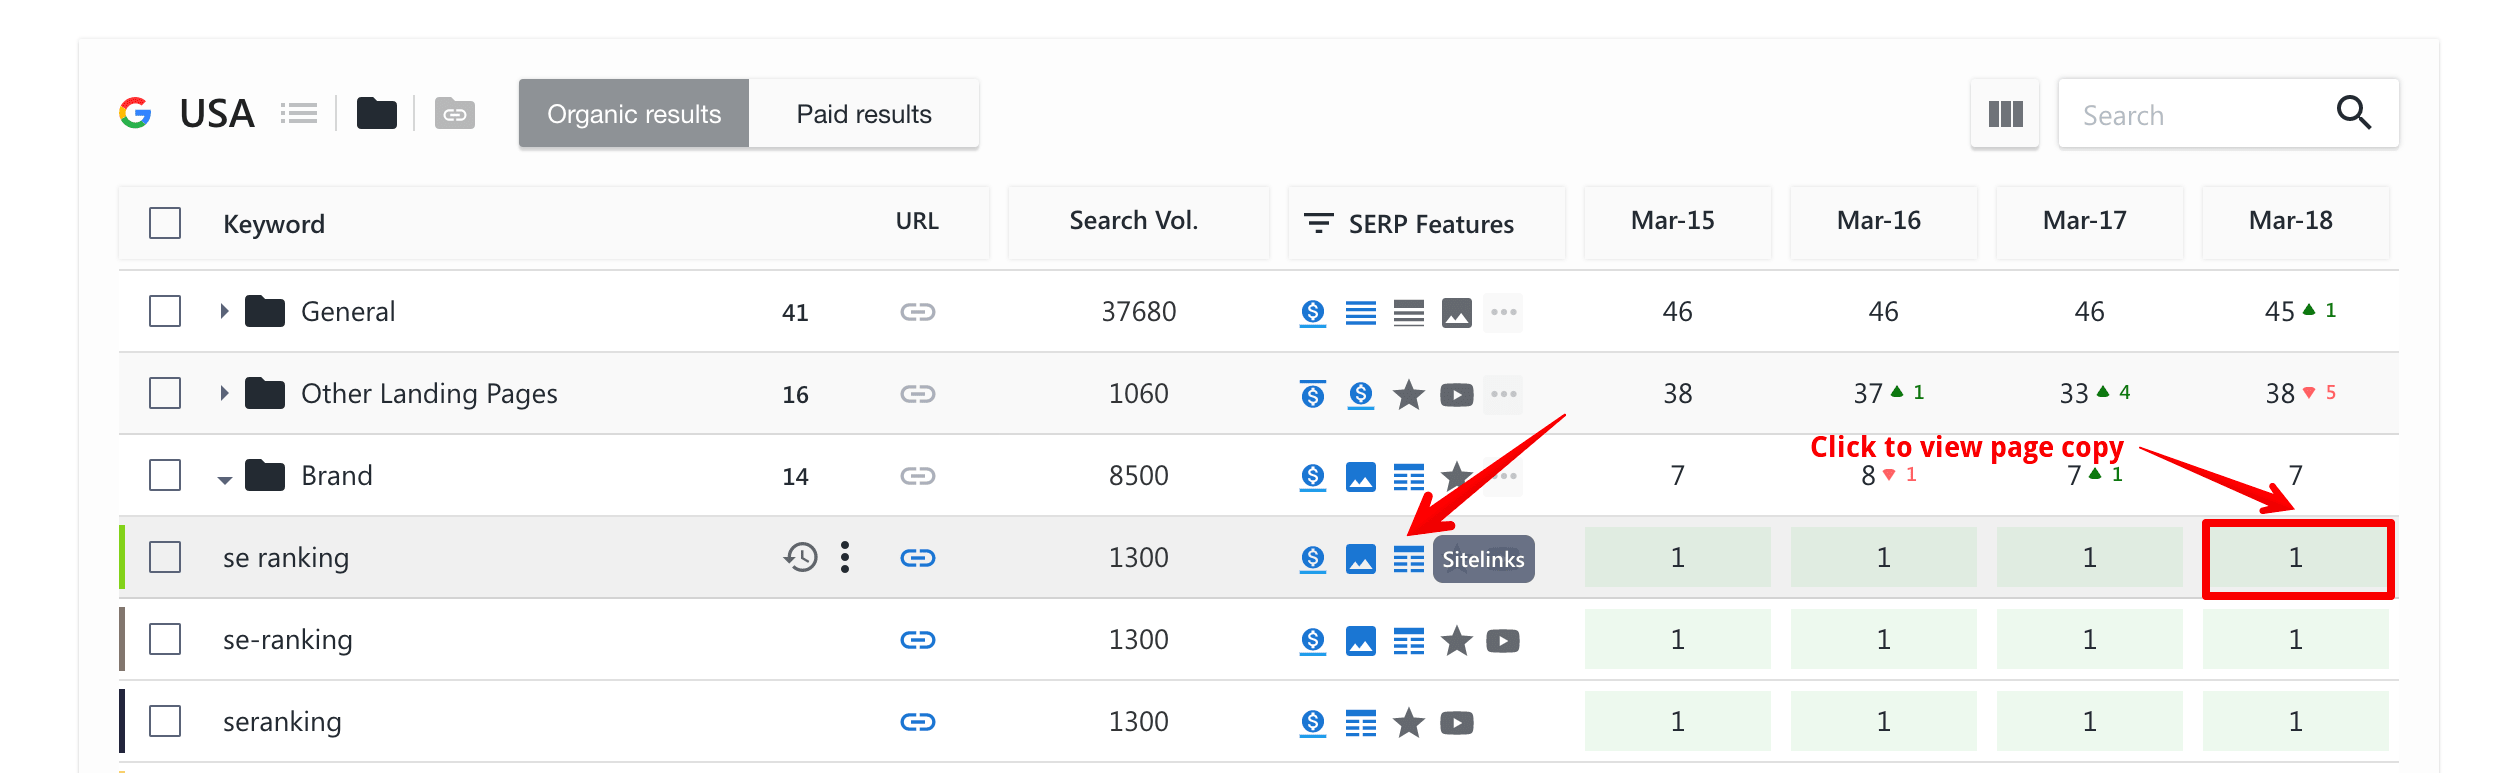Switch to list view icon next to USA
This screenshot has width=2514, height=773.
299,113
